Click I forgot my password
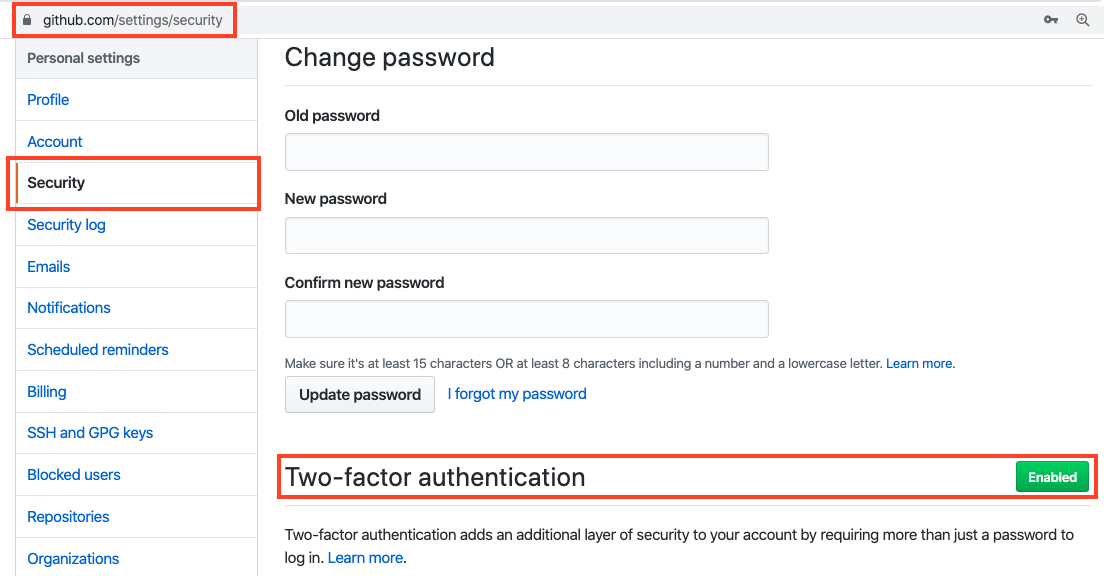The image size is (1104, 576). click(516, 393)
